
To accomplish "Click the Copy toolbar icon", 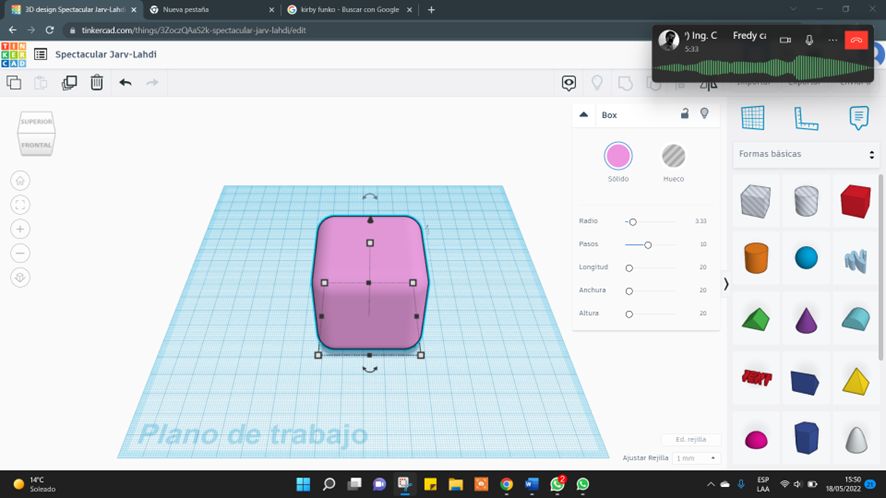I will [14, 83].
